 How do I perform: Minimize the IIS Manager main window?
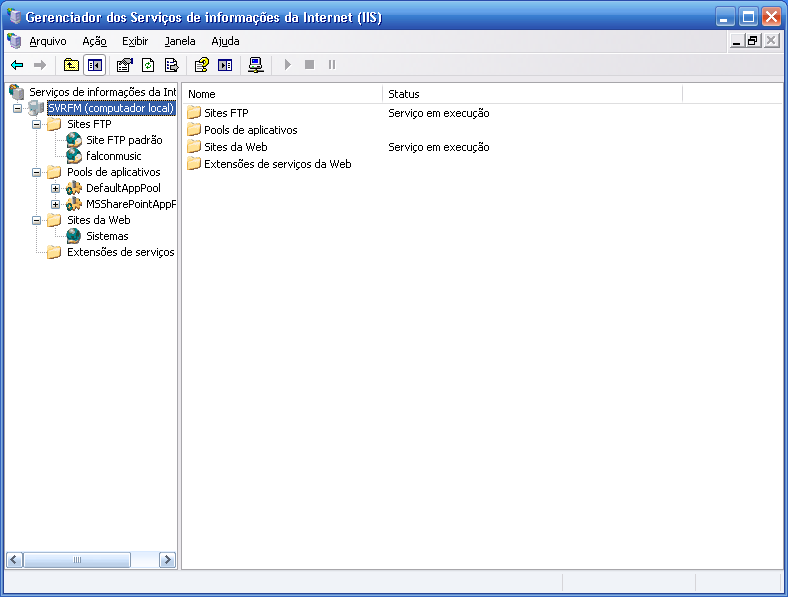click(725, 17)
